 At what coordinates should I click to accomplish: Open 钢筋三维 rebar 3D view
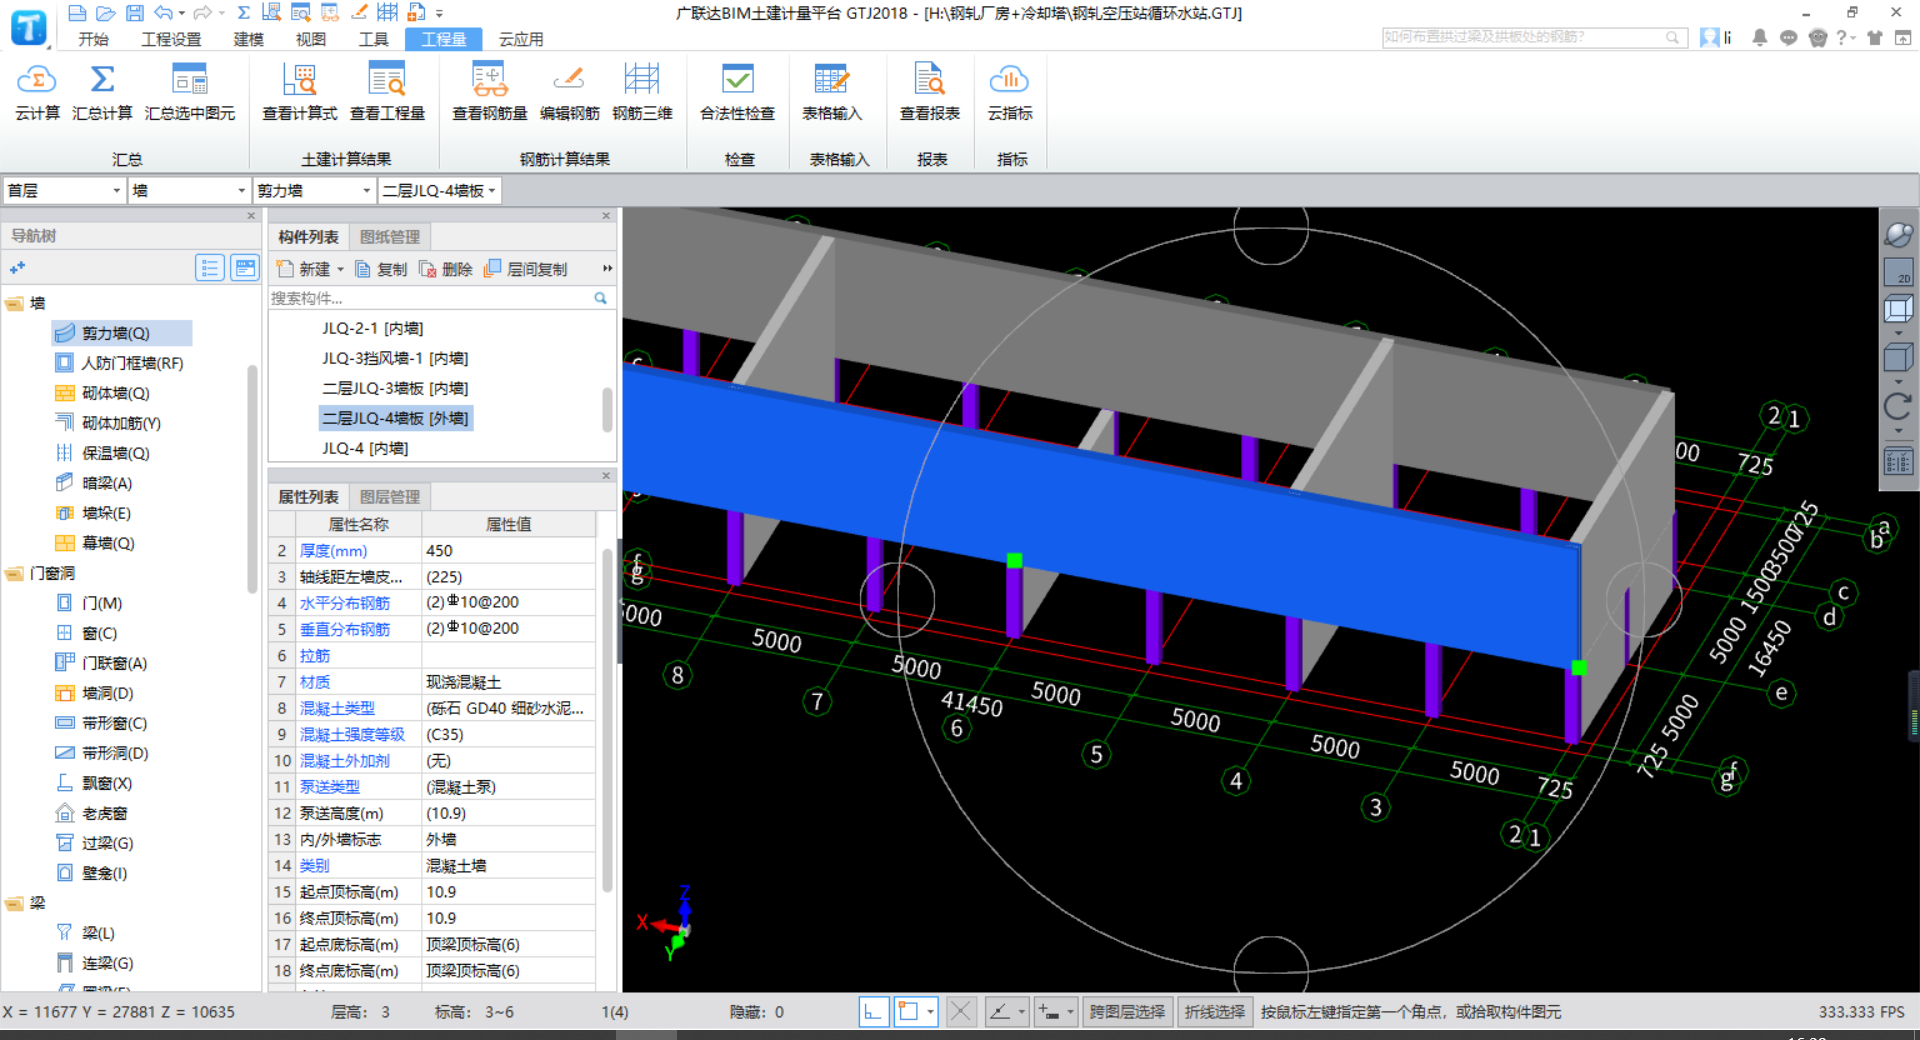[642, 92]
